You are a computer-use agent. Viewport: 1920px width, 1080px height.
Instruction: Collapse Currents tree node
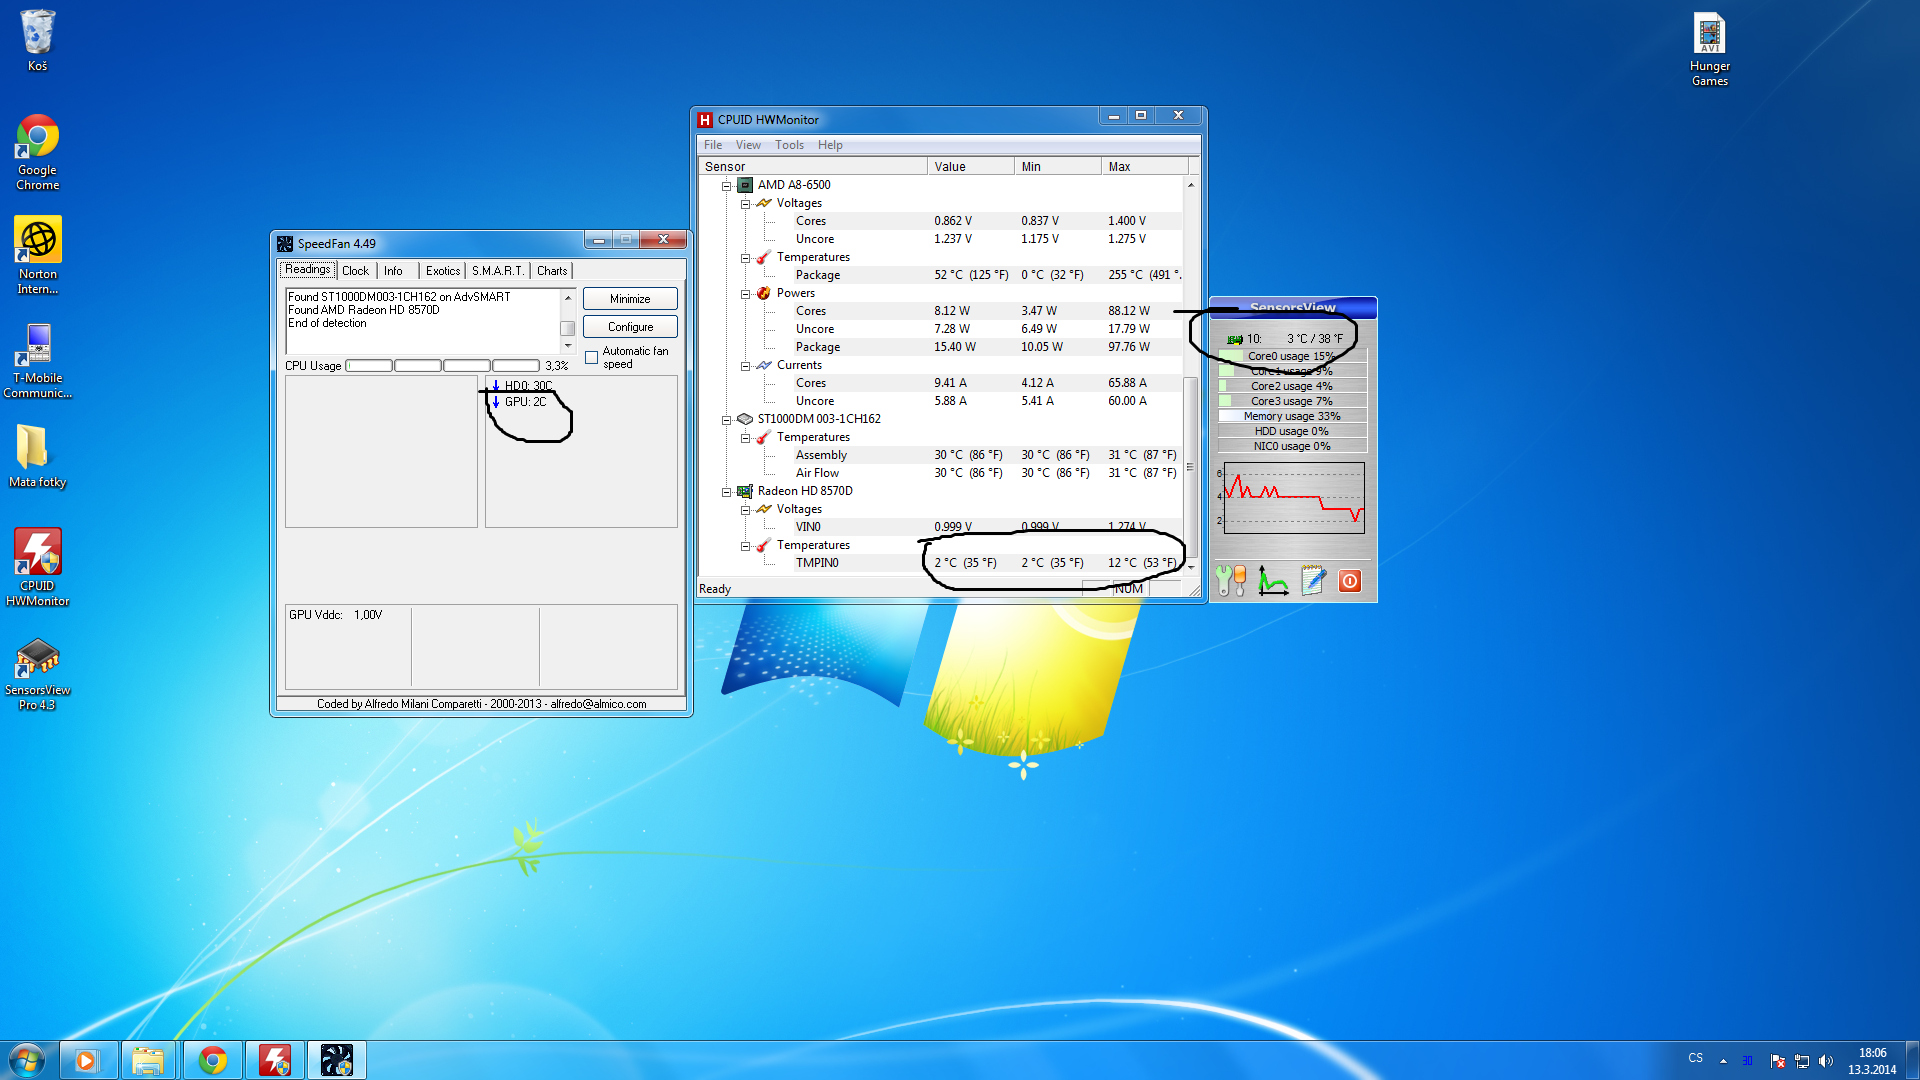(x=745, y=366)
